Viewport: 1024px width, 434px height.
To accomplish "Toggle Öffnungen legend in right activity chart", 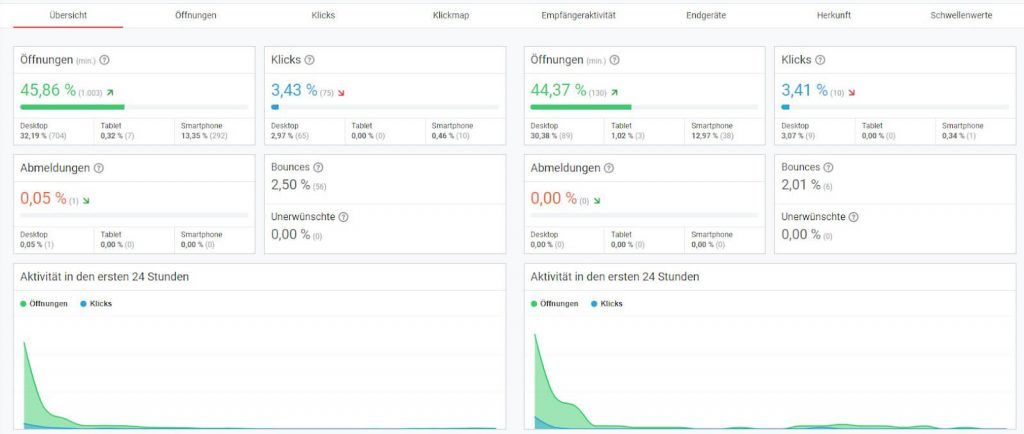I will [x=555, y=303].
